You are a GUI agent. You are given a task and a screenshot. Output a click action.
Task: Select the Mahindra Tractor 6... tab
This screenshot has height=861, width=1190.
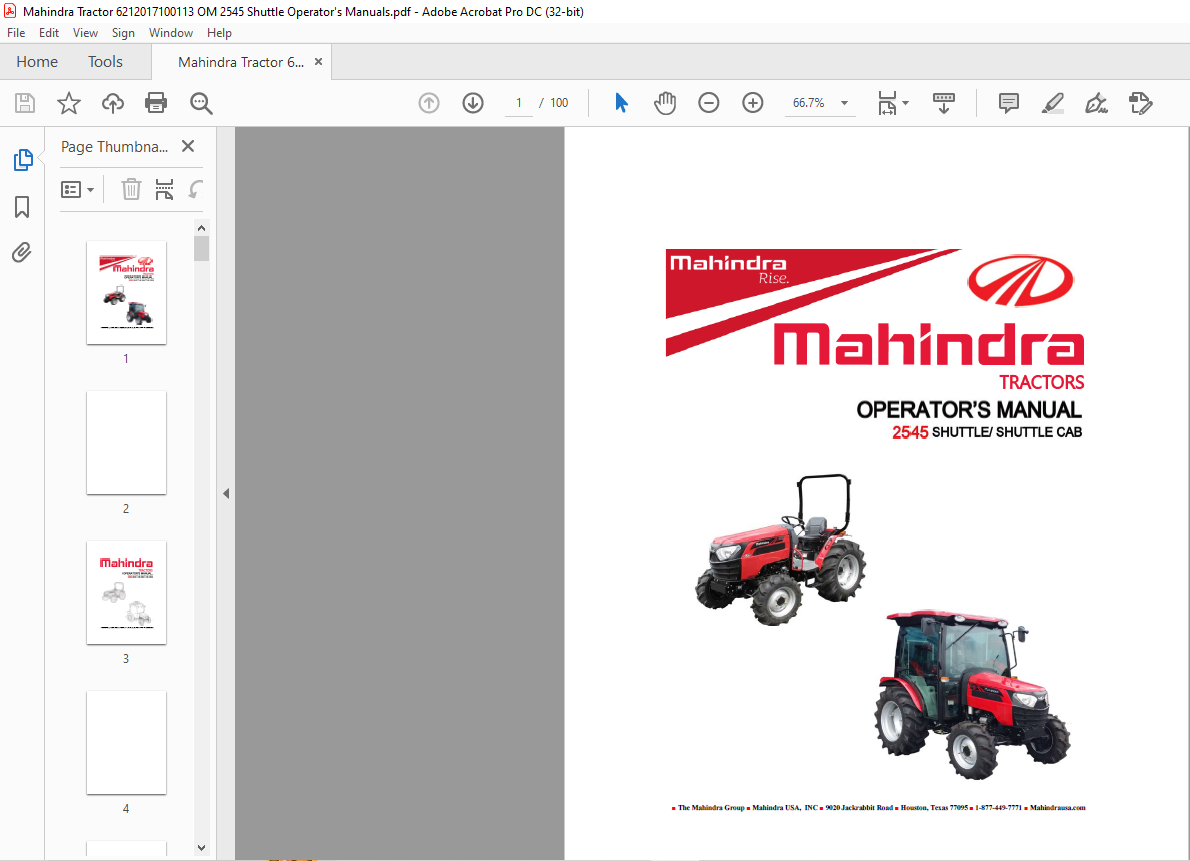(x=241, y=62)
